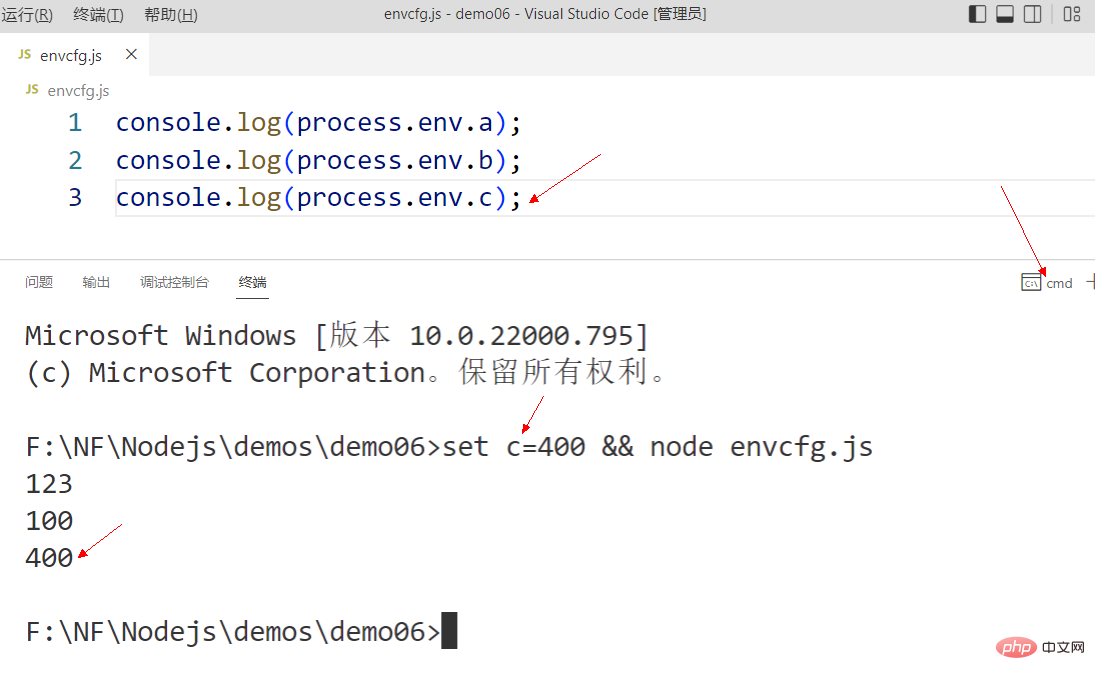Open the customize layout icon
The image size is (1095, 680).
pos(1072,14)
